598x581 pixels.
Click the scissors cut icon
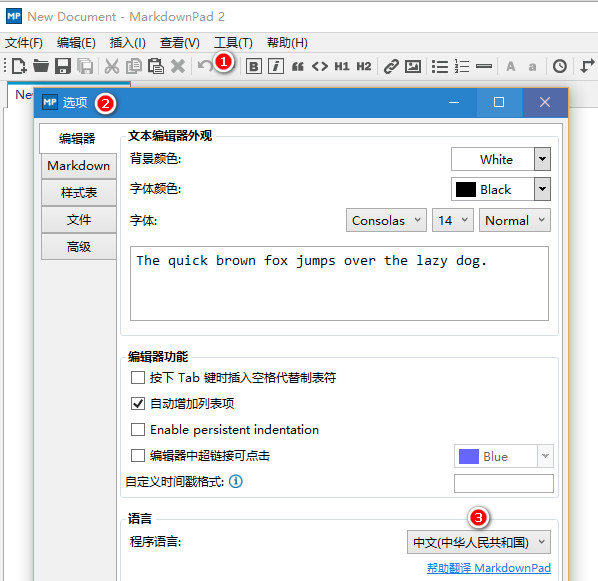pyautogui.click(x=112, y=66)
